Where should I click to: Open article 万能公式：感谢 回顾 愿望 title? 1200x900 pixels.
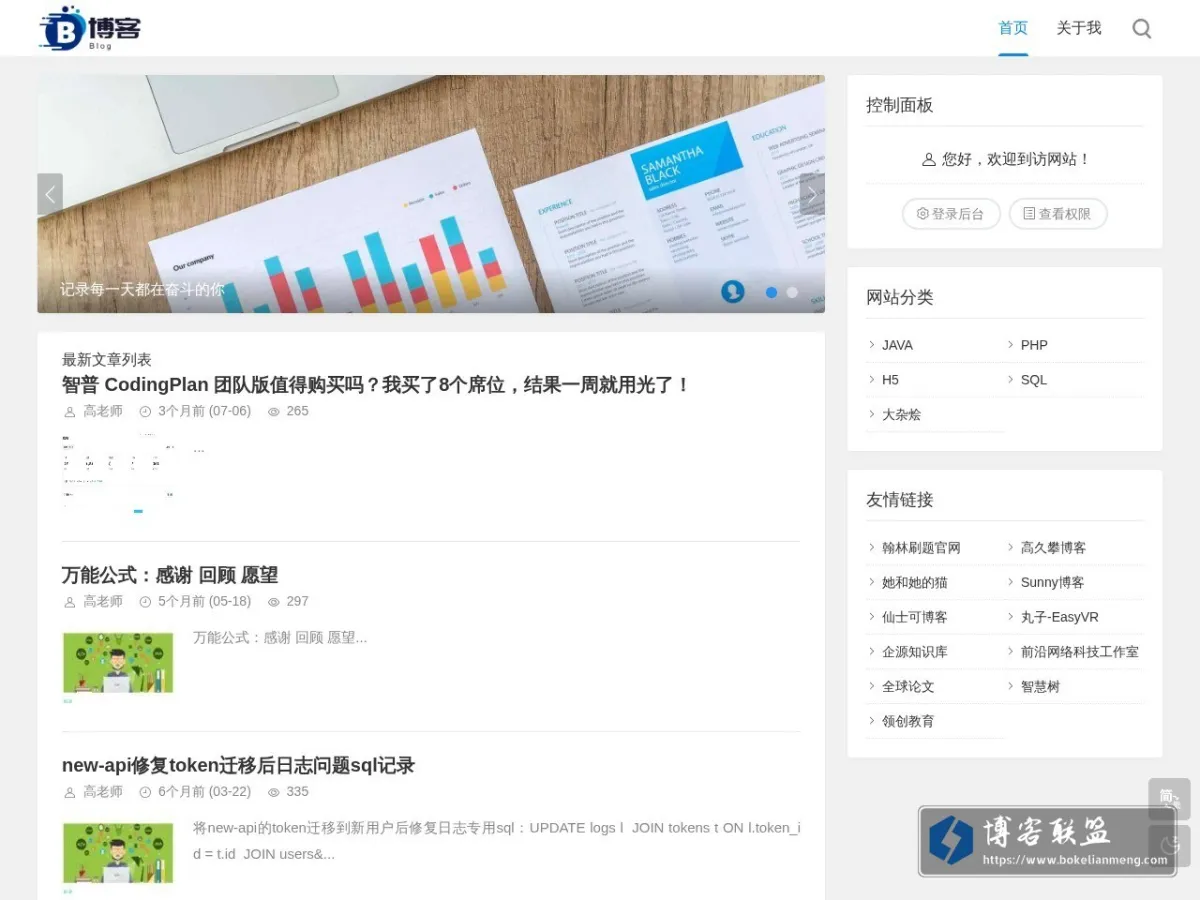tap(170, 575)
